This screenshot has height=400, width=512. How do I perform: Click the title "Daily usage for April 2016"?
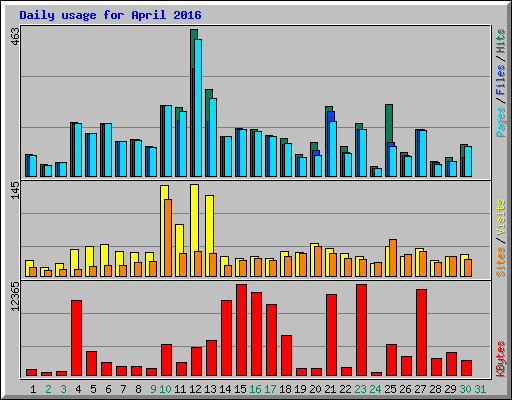point(110,15)
